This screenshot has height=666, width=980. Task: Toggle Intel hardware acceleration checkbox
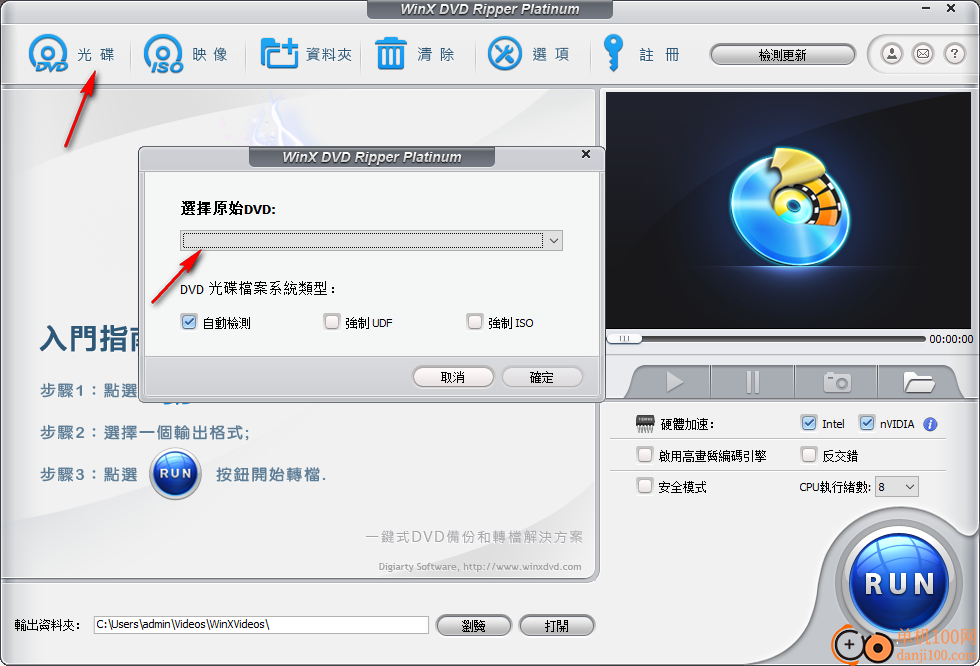809,423
